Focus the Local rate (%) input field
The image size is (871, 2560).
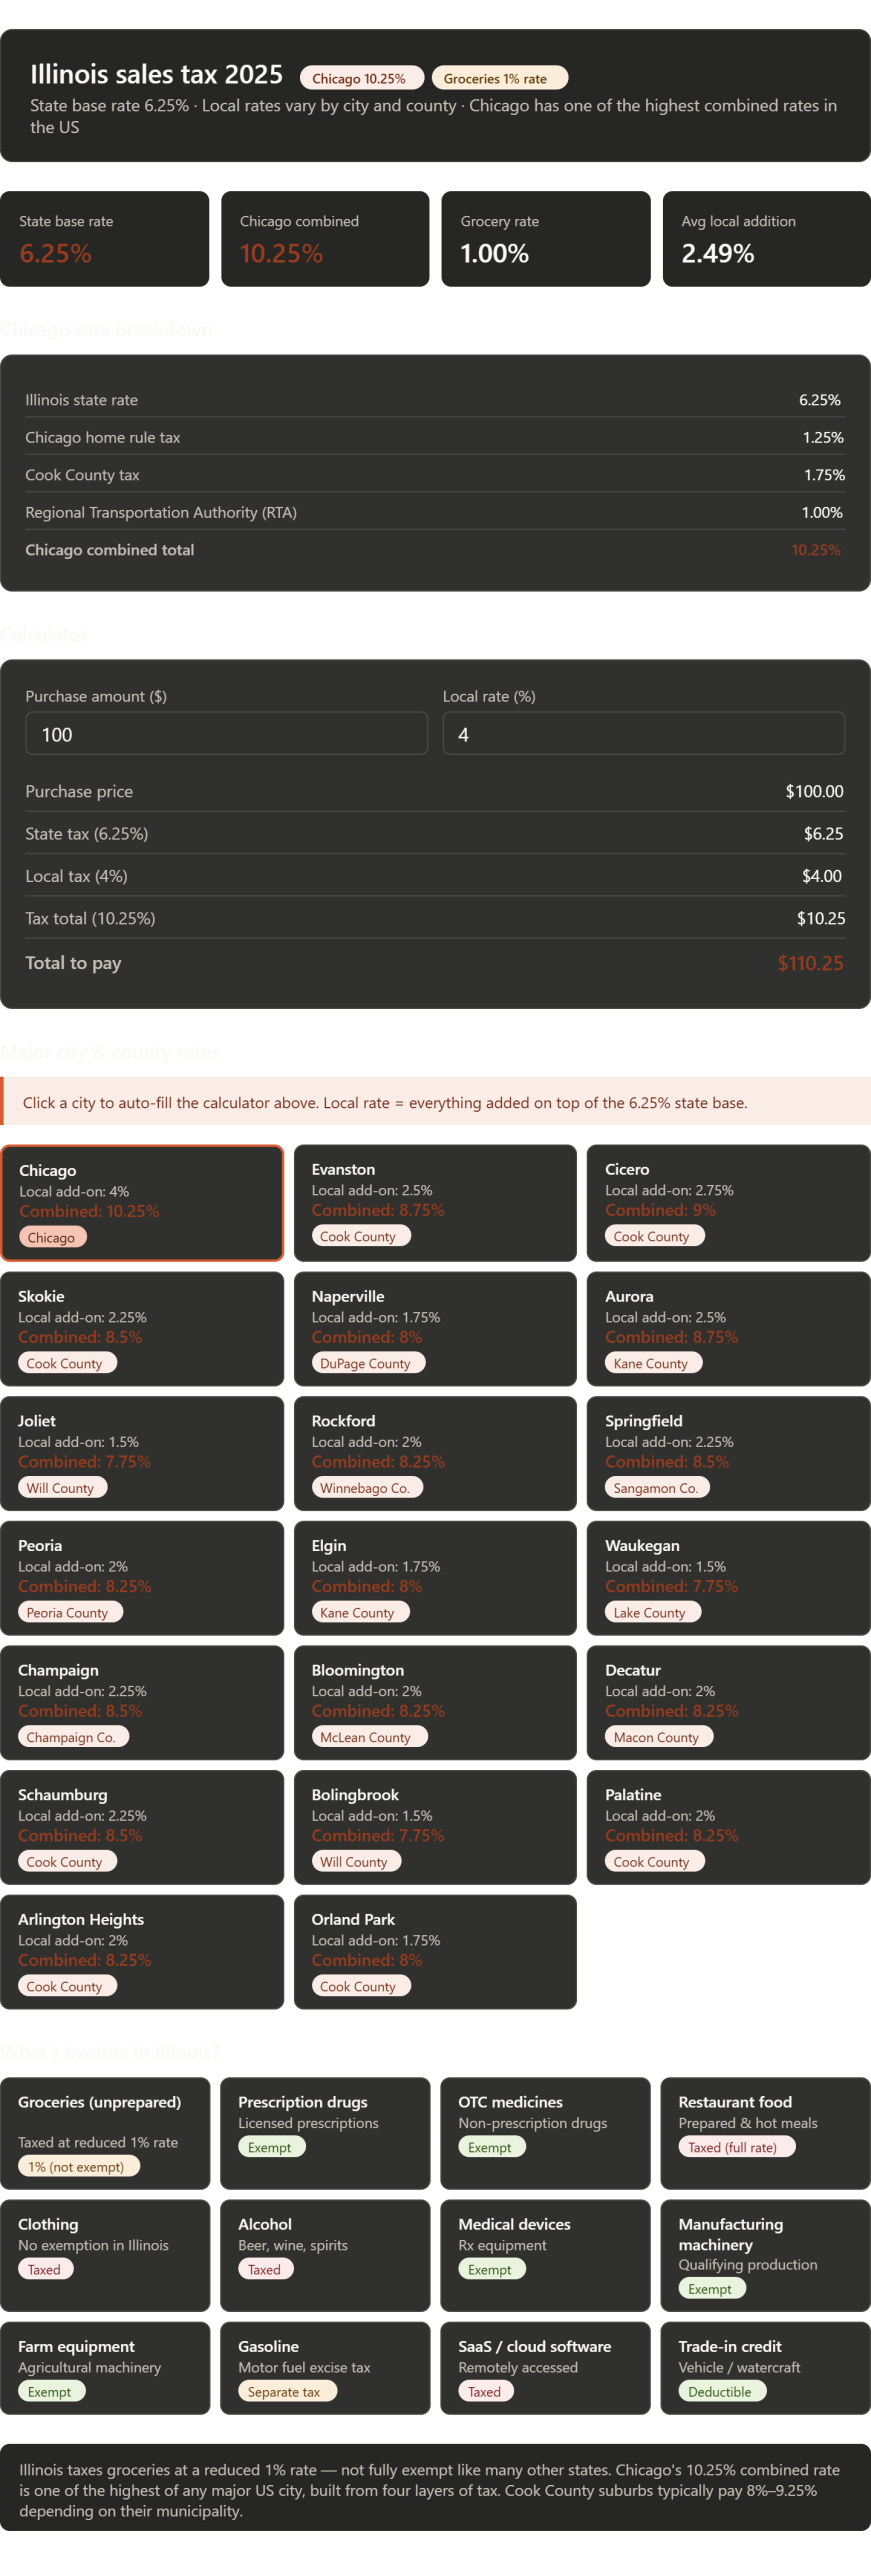(x=643, y=734)
